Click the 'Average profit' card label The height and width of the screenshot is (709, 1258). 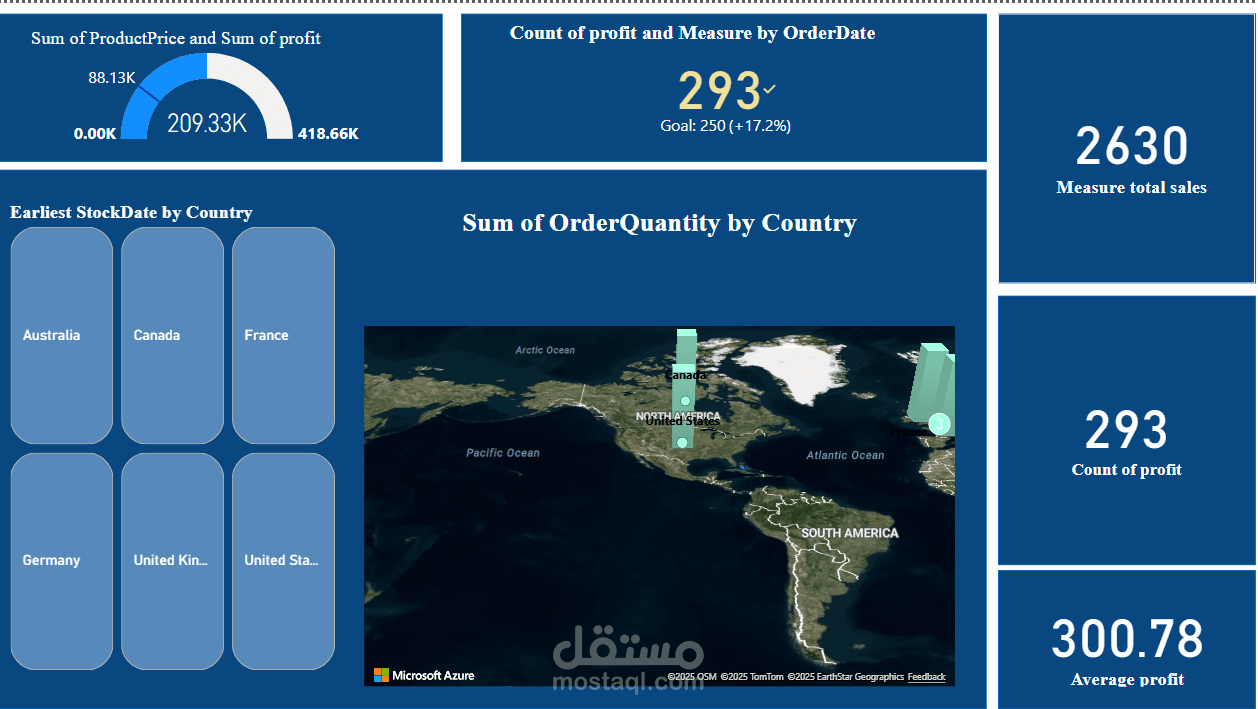pyautogui.click(x=1127, y=680)
